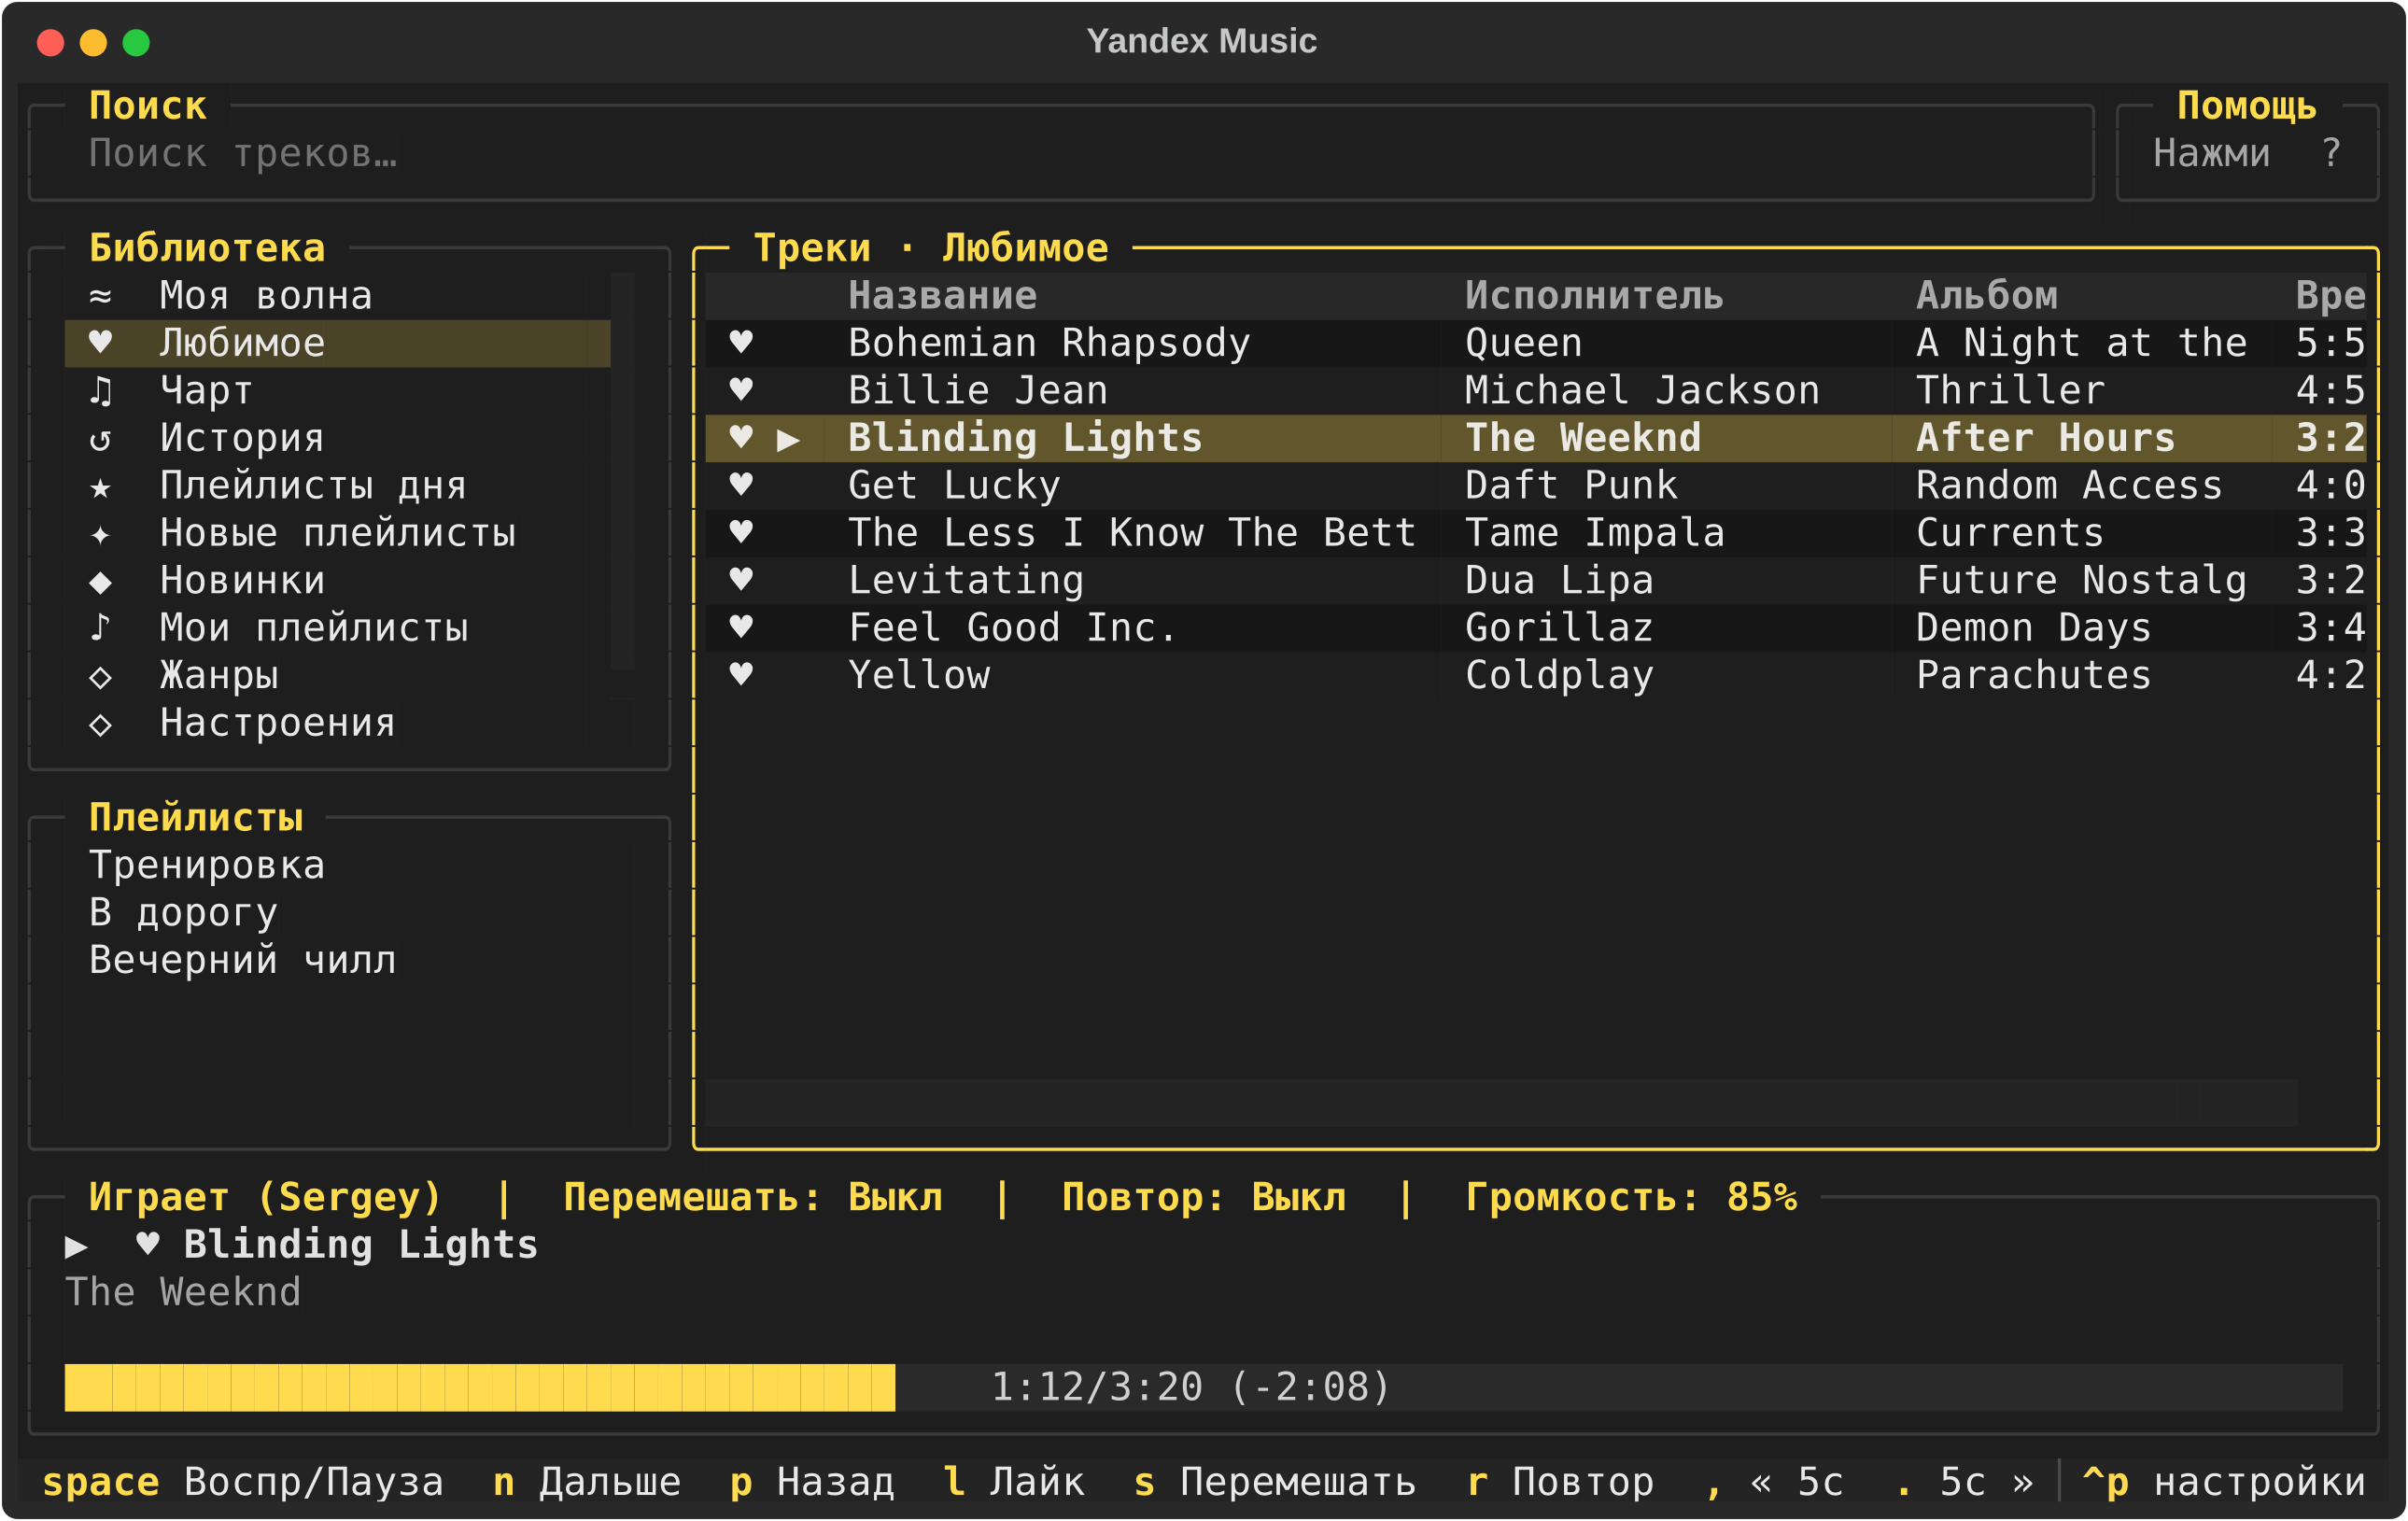The width and height of the screenshot is (2408, 1521).
Task: Select the Get Lucky track title
Action: pyautogui.click(x=954, y=486)
